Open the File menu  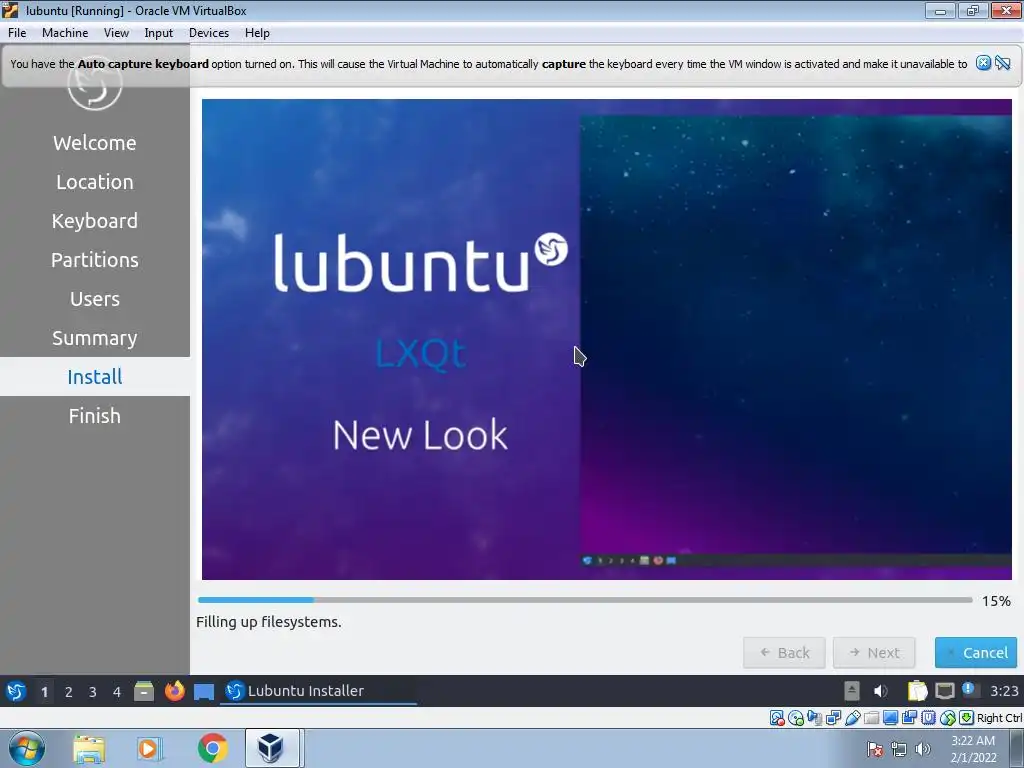pyautogui.click(x=17, y=33)
